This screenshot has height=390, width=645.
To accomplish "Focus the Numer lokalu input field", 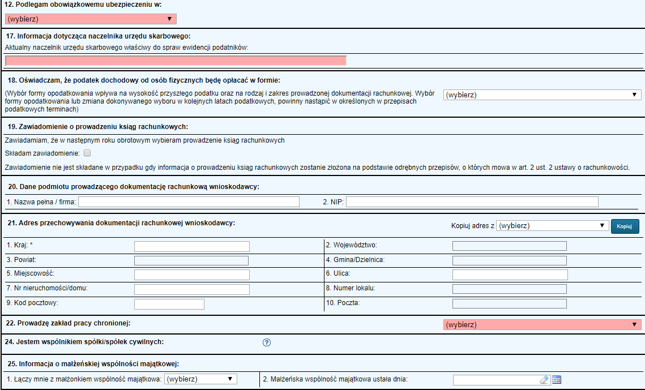I will click(509, 289).
